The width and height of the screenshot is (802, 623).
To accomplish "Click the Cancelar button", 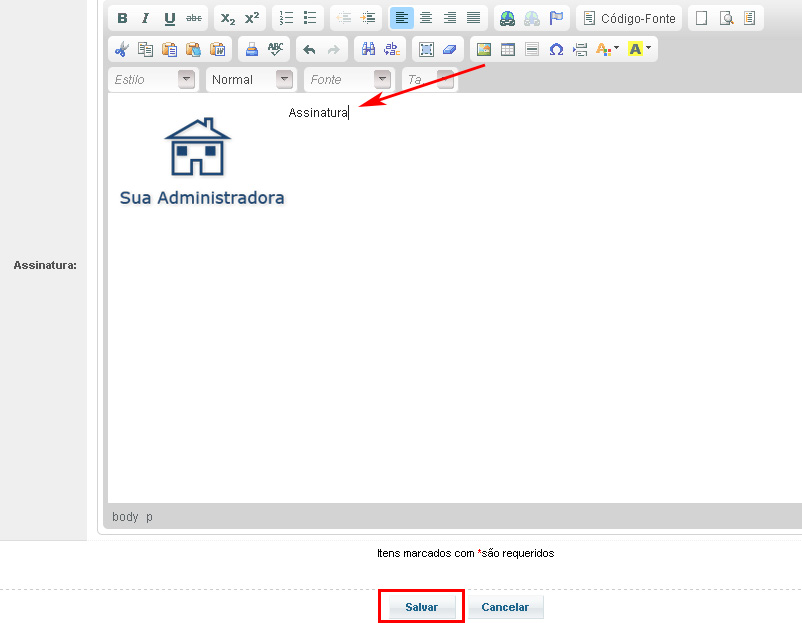I will 505,607.
